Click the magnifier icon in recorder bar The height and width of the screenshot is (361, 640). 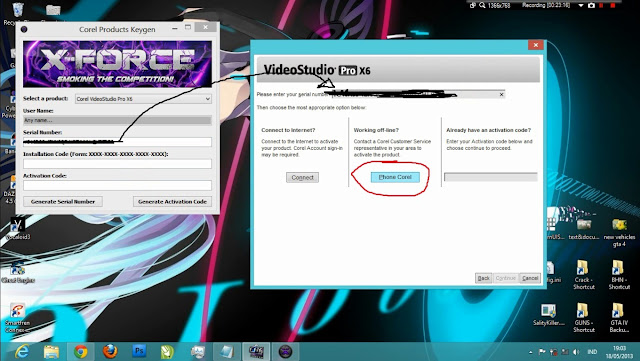[482, 5]
